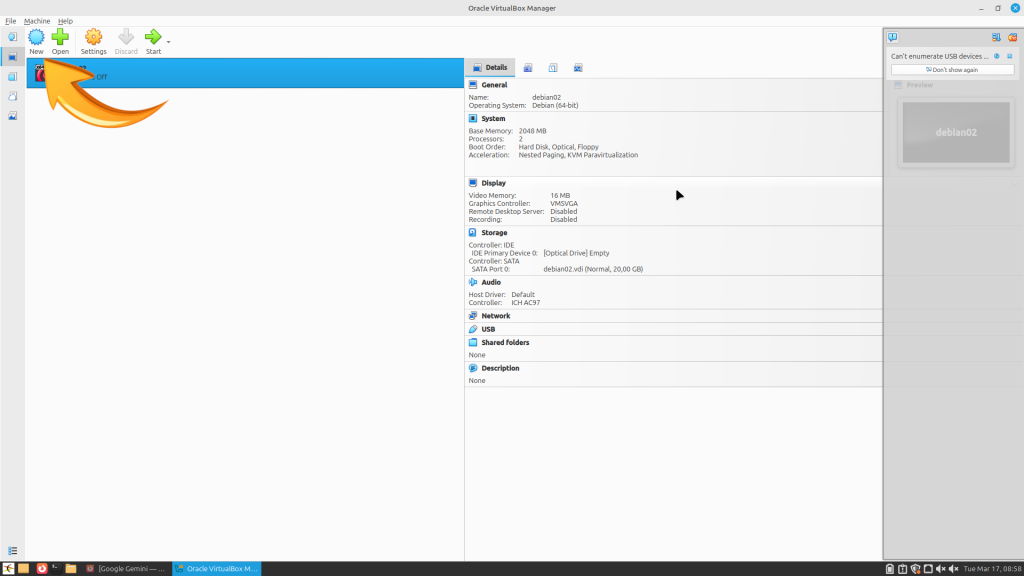
Task: Open the File menu
Action: coord(11,21)
